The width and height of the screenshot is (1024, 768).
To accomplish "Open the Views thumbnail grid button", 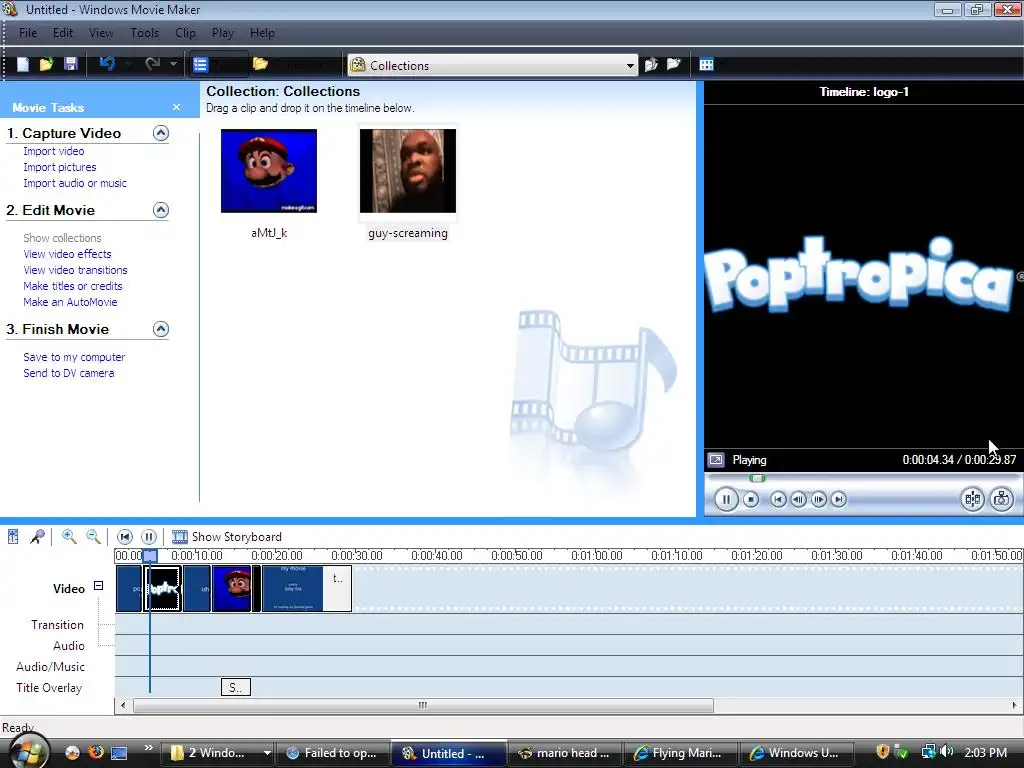I will [x=707, y=64].
